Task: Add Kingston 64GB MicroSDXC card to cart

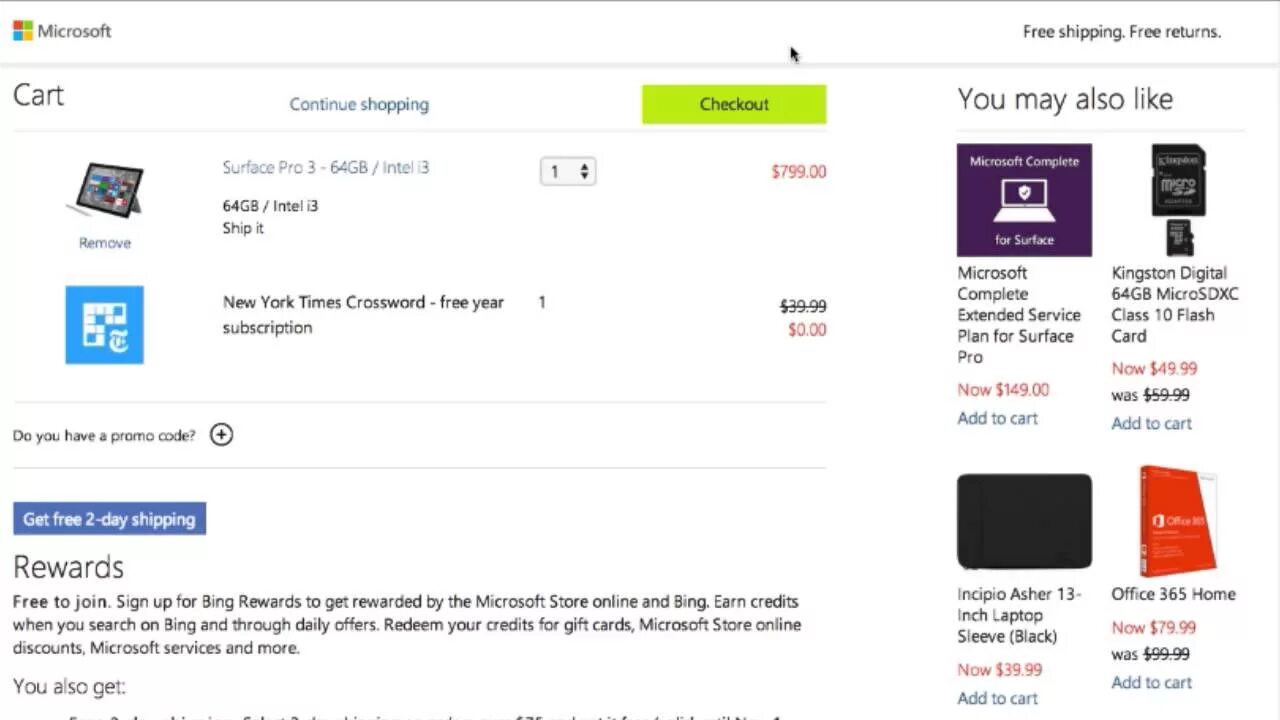Action: point(1151,423)
